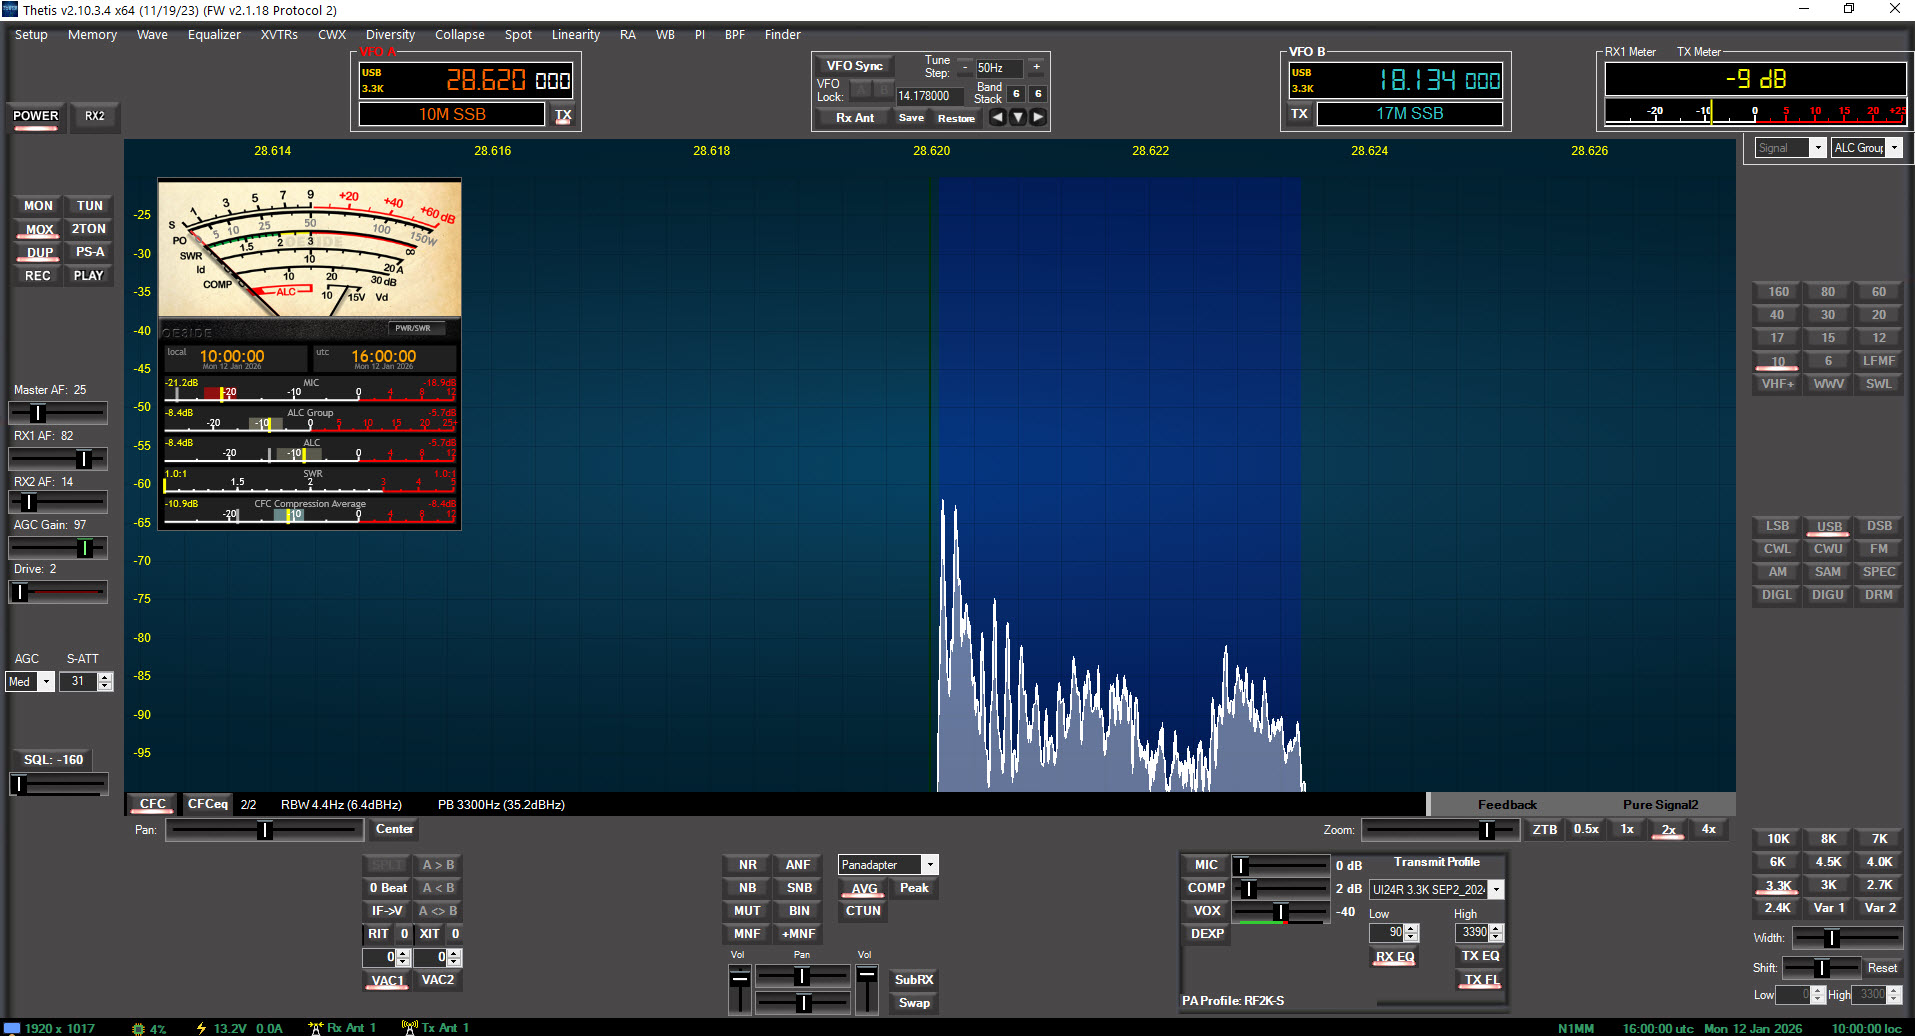1915x1036 pixels.
Task: Enable CTUN click tuning
Action: pos(862,910)
